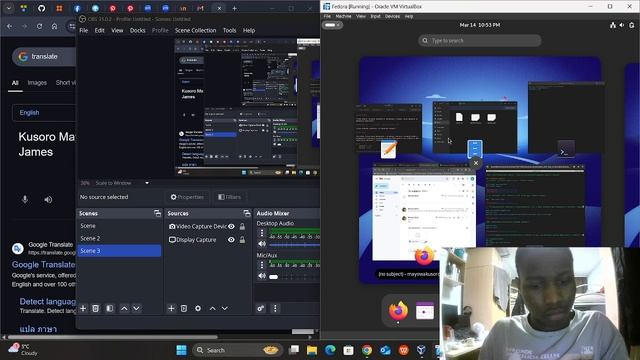Open Mic/Aux options three-dot menu
Viewport: 640px width, 360px height.
point(262,265)
